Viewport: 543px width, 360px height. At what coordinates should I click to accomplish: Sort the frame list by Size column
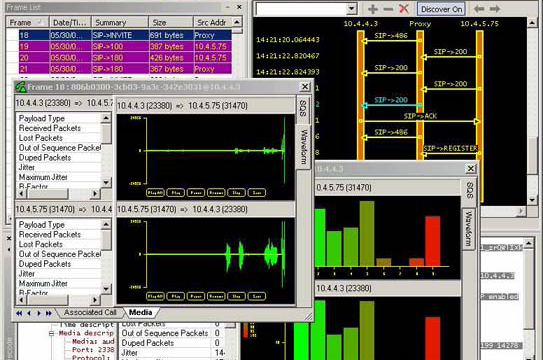171,22
